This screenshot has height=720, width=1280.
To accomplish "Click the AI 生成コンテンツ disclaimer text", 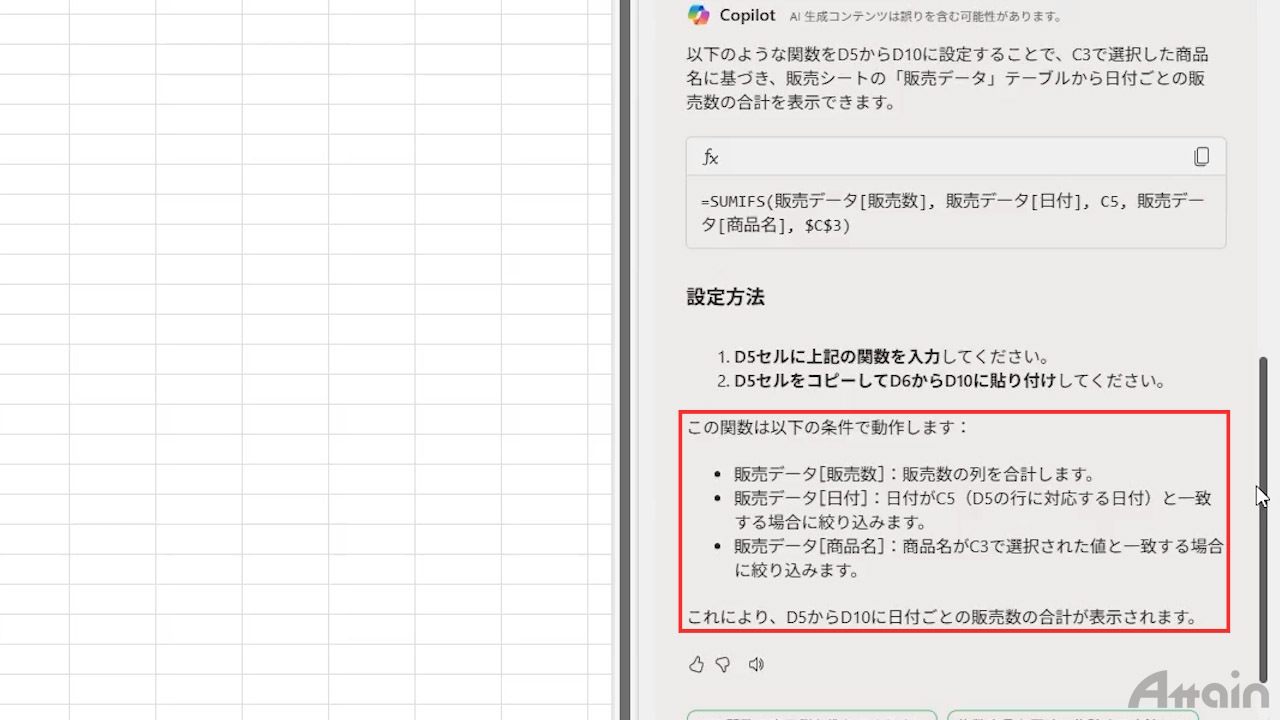I will pyautogui.click(x=925, y=16).
